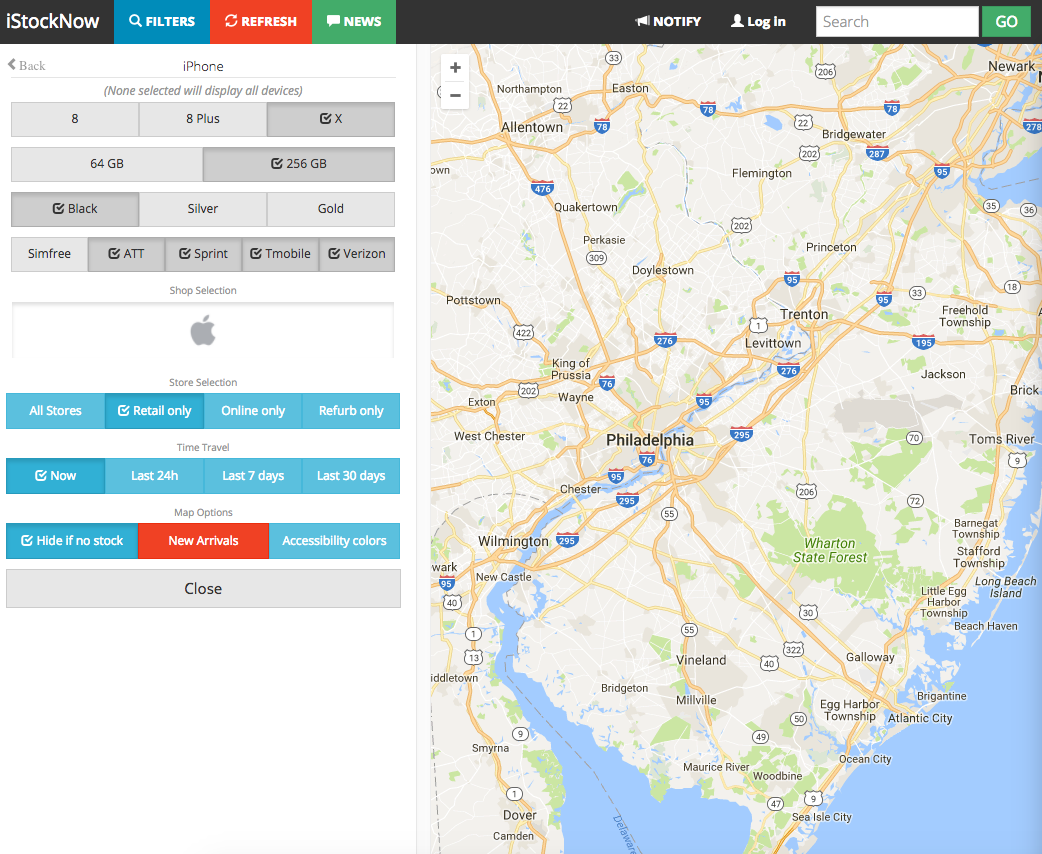Zoom in on the map
Image resolution: width=1042 pixels, height=854 pixels.
[455, 68]
